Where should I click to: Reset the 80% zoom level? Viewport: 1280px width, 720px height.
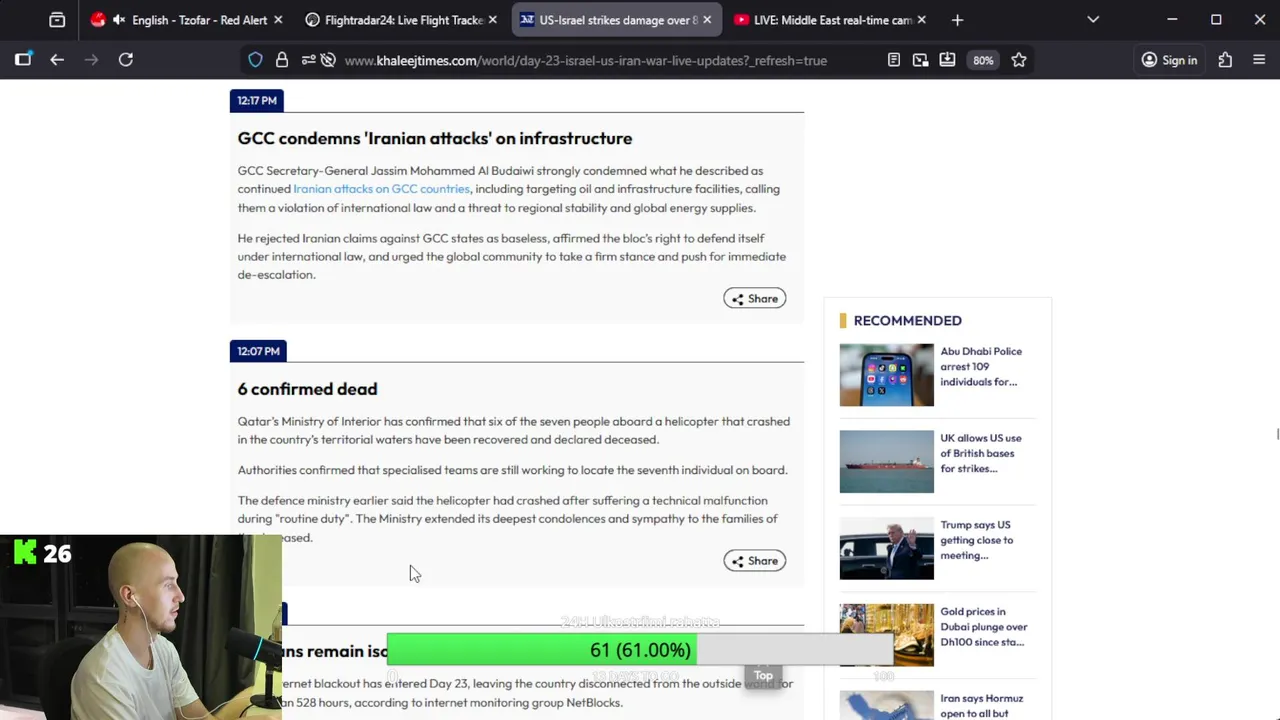click(983, 60)
